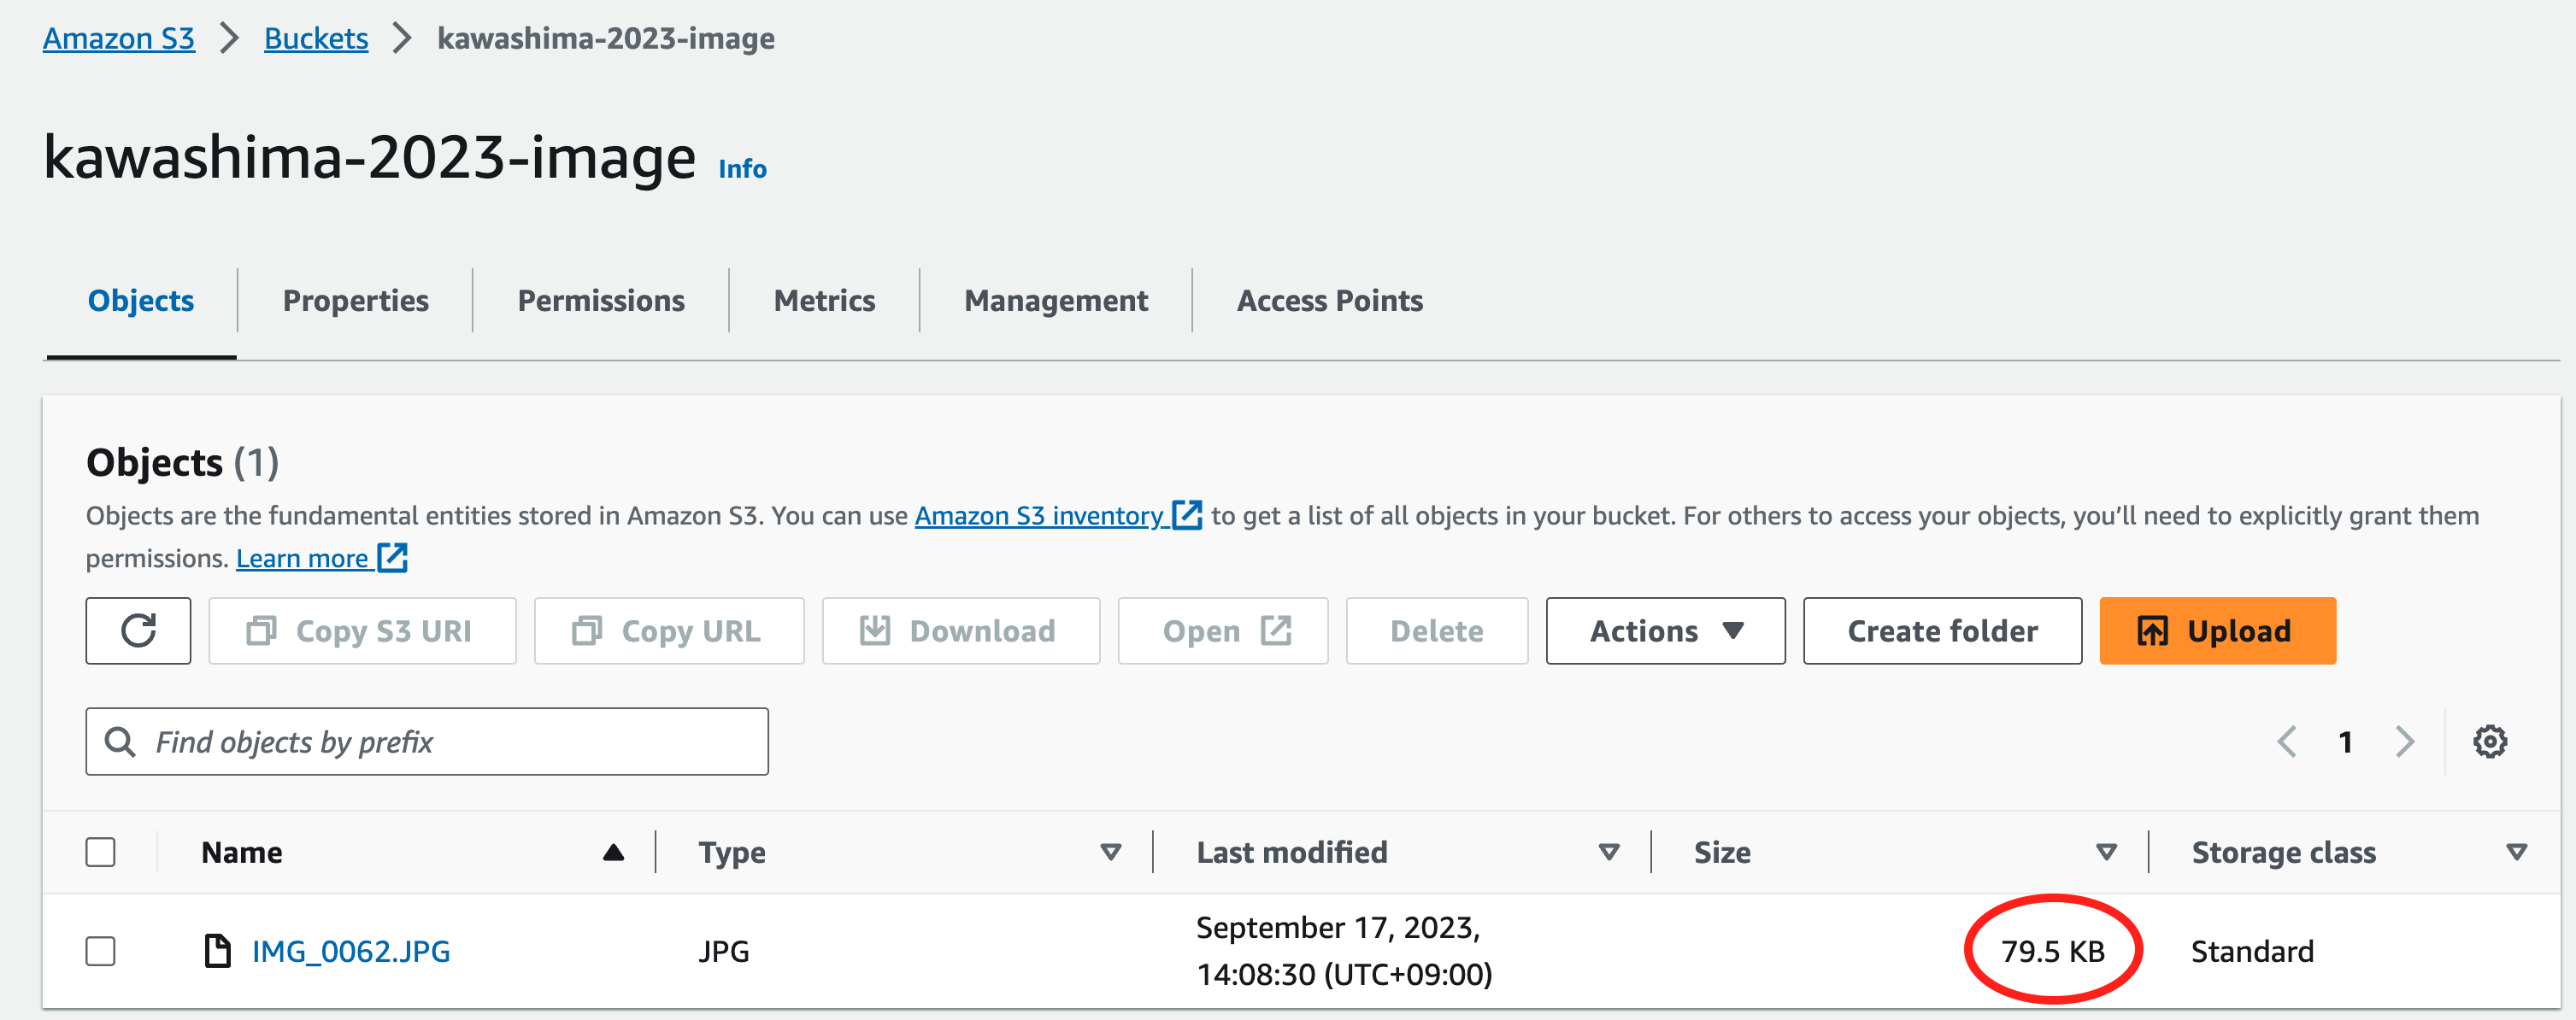Click the breadcrumb chevron after Amazon S3

click(230, 38)
